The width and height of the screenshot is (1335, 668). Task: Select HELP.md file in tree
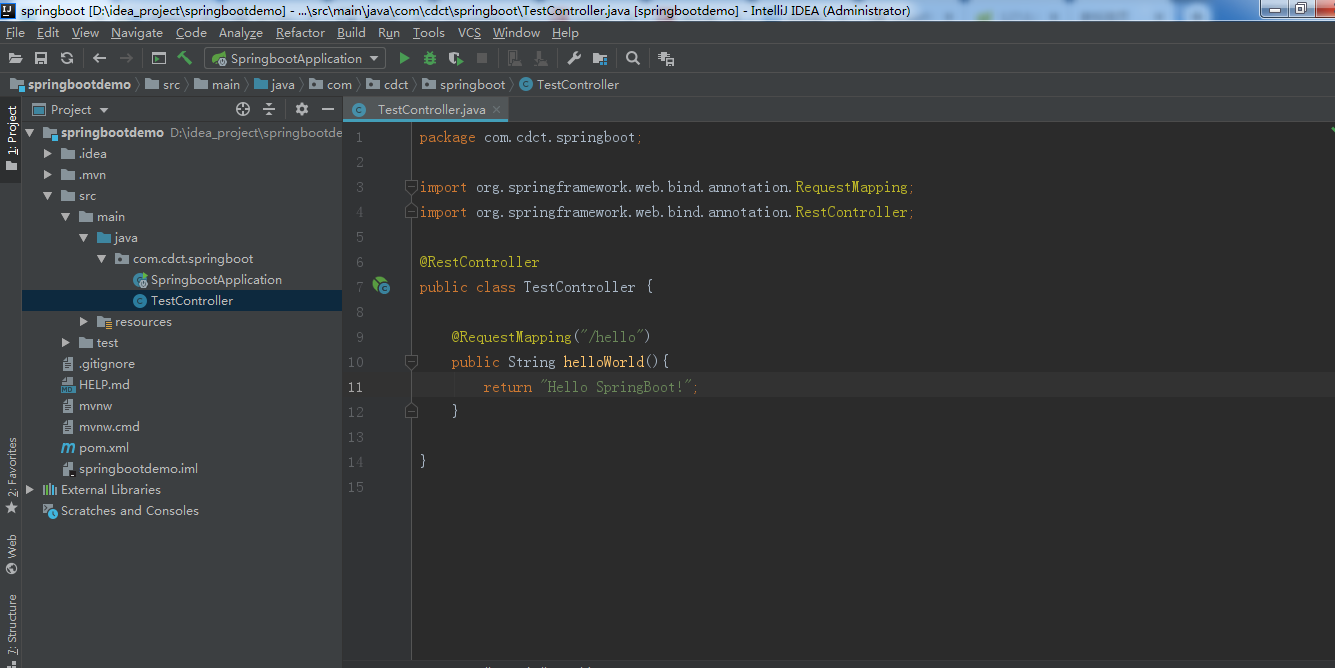[x=104, y=385]
